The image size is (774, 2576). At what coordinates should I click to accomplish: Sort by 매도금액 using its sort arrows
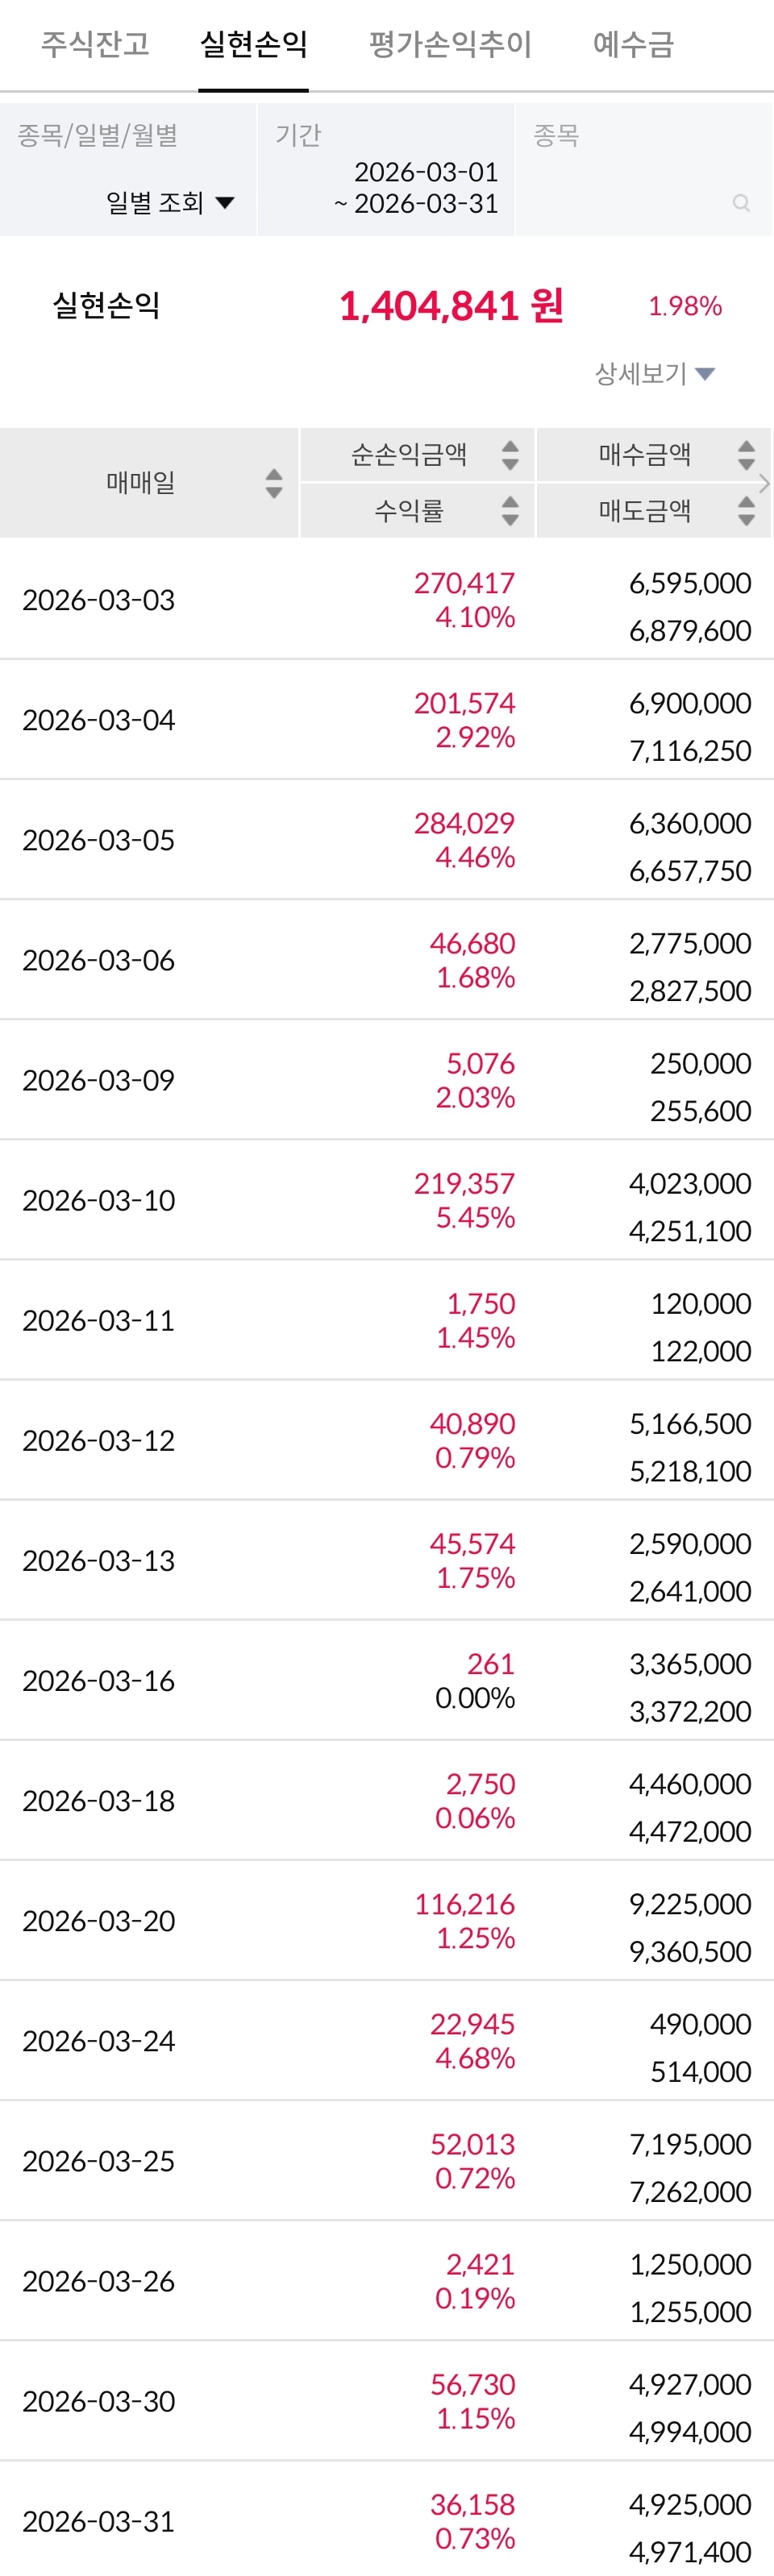746,511
